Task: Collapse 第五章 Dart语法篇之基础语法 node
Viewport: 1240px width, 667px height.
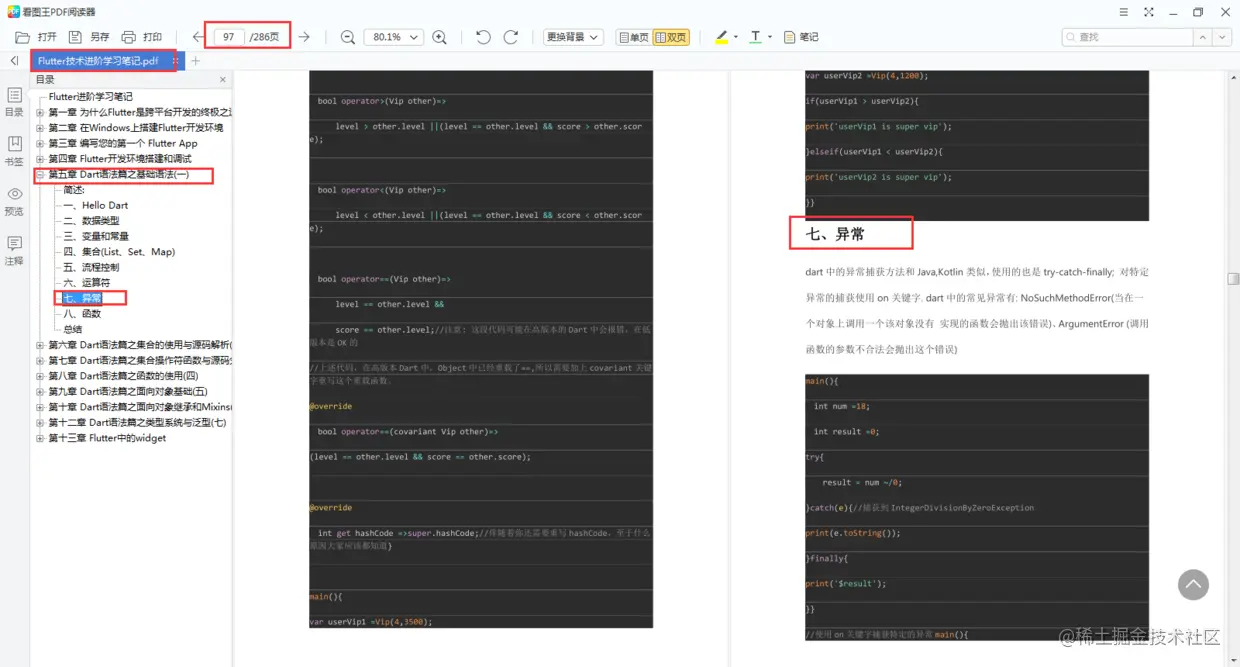Action: pos(40,175)
